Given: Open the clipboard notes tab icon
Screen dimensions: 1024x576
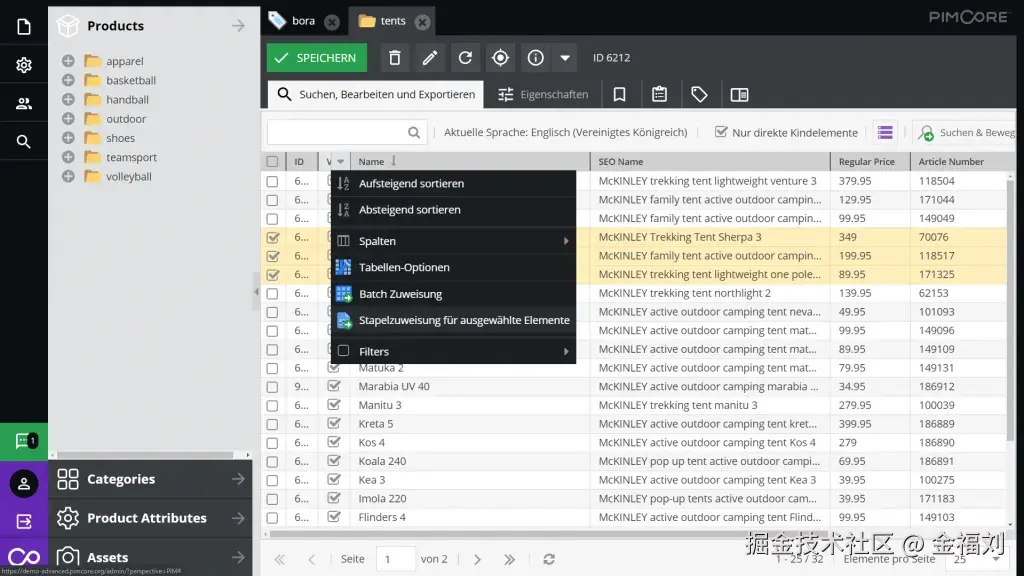Looking at the screenshot, I should [660, 95].
